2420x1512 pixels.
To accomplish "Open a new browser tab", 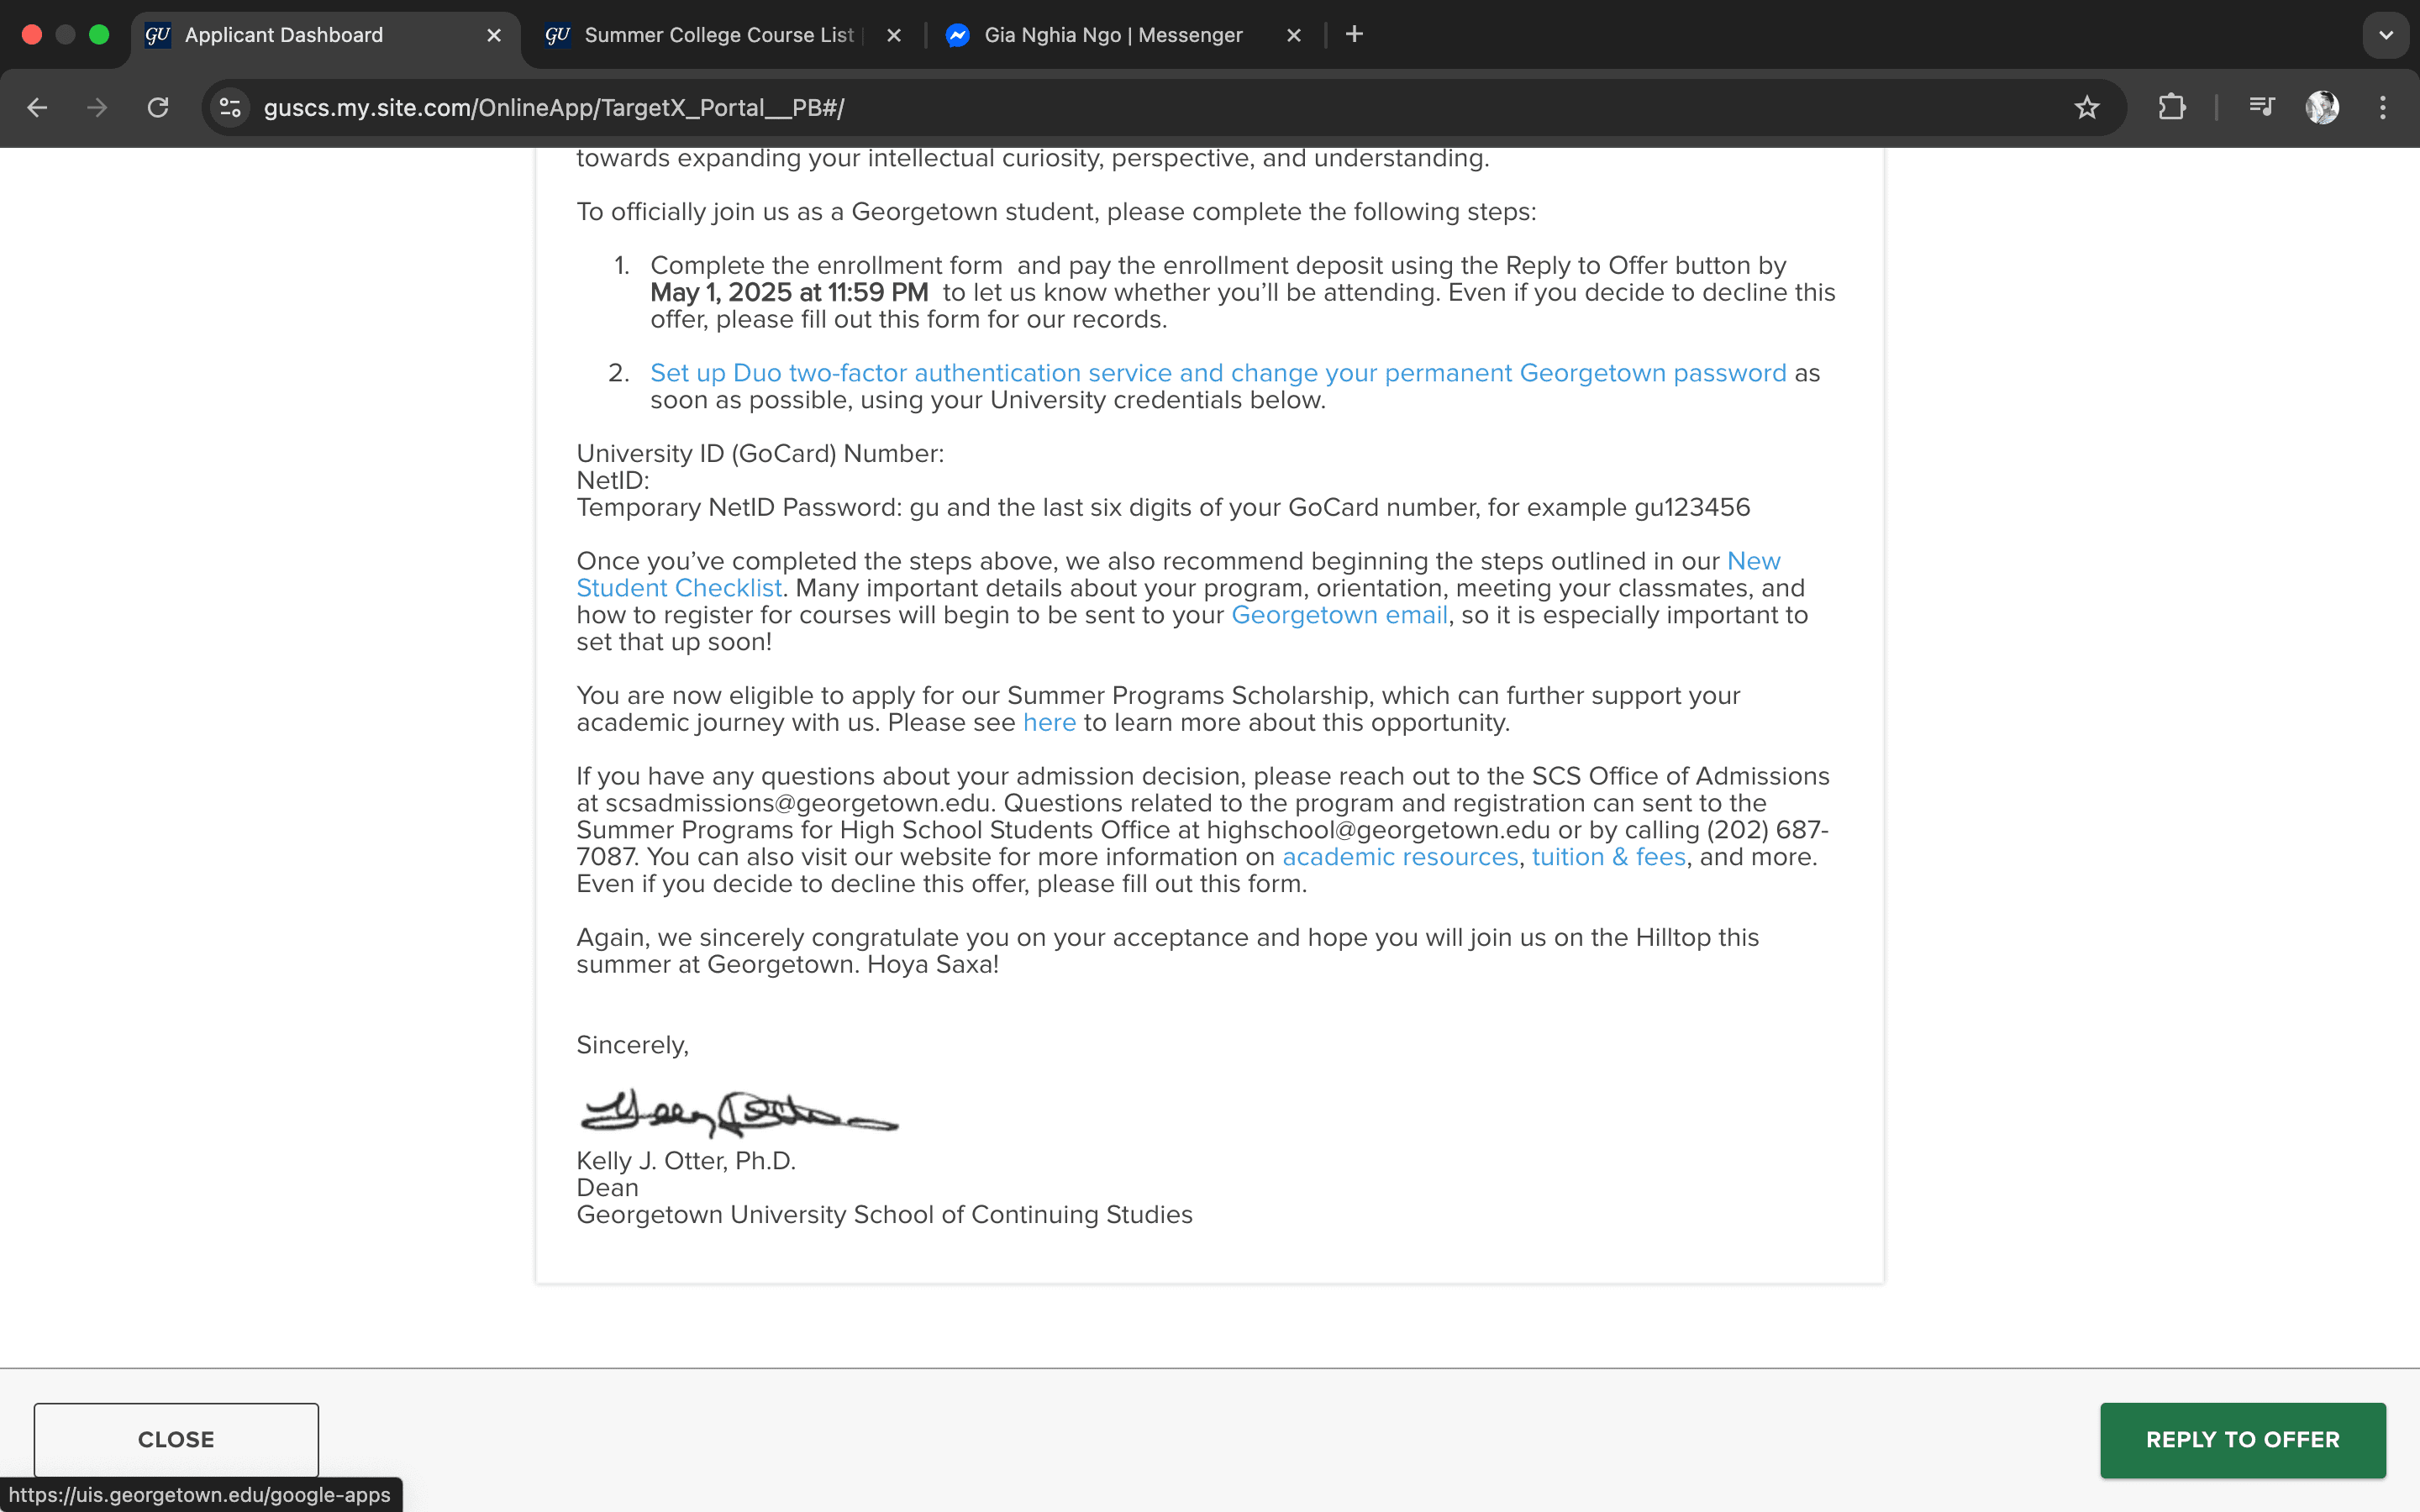I will [1354, 34].
